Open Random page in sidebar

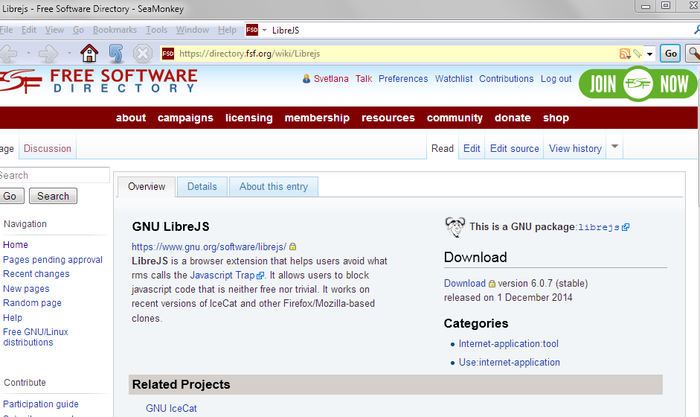(32, 303)
